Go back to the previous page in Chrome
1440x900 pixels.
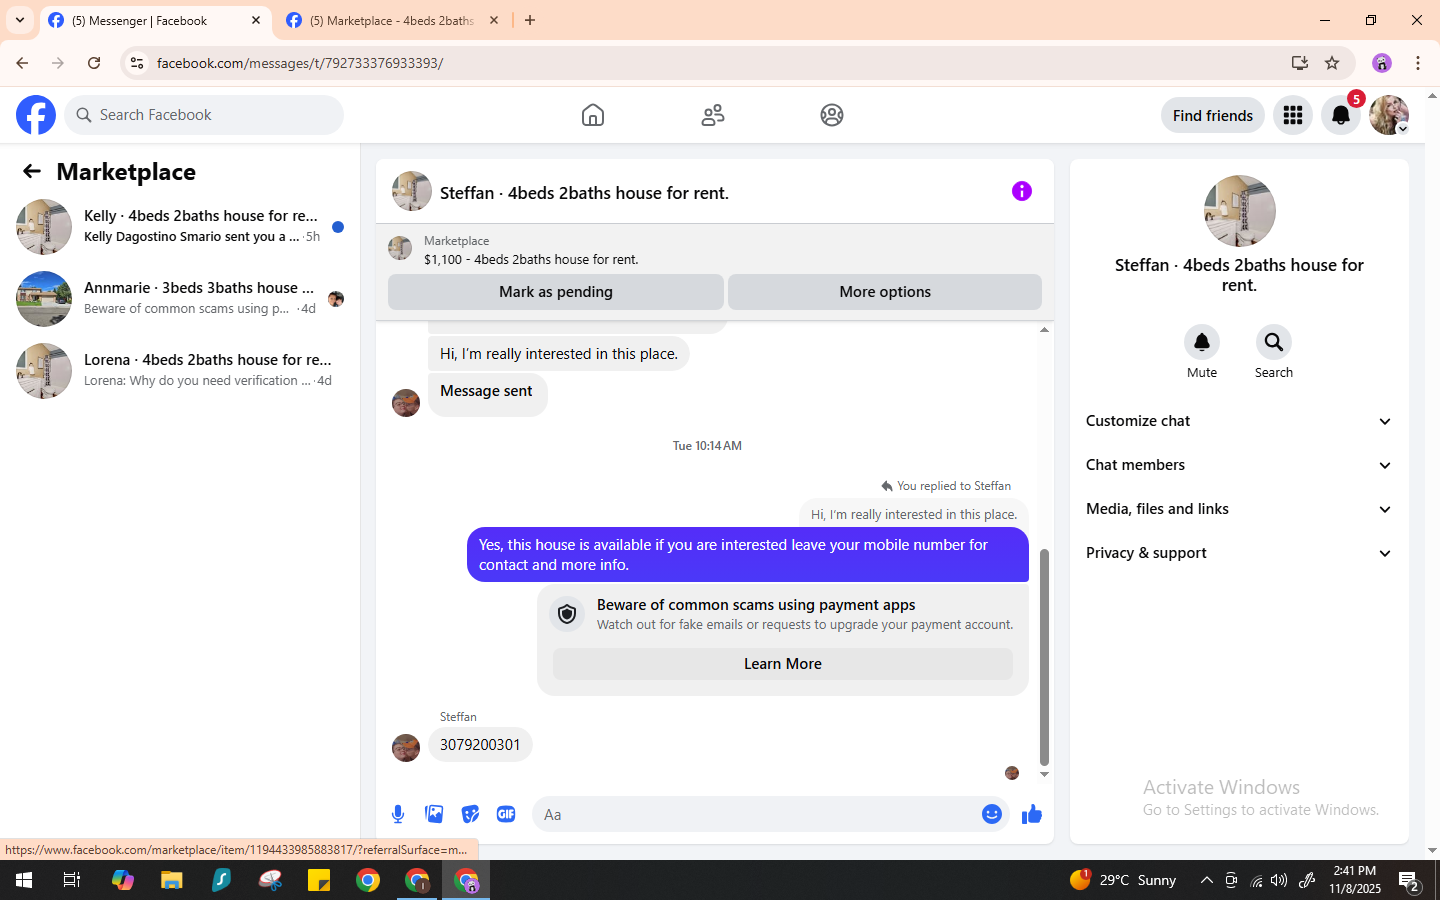click(22, 63)
